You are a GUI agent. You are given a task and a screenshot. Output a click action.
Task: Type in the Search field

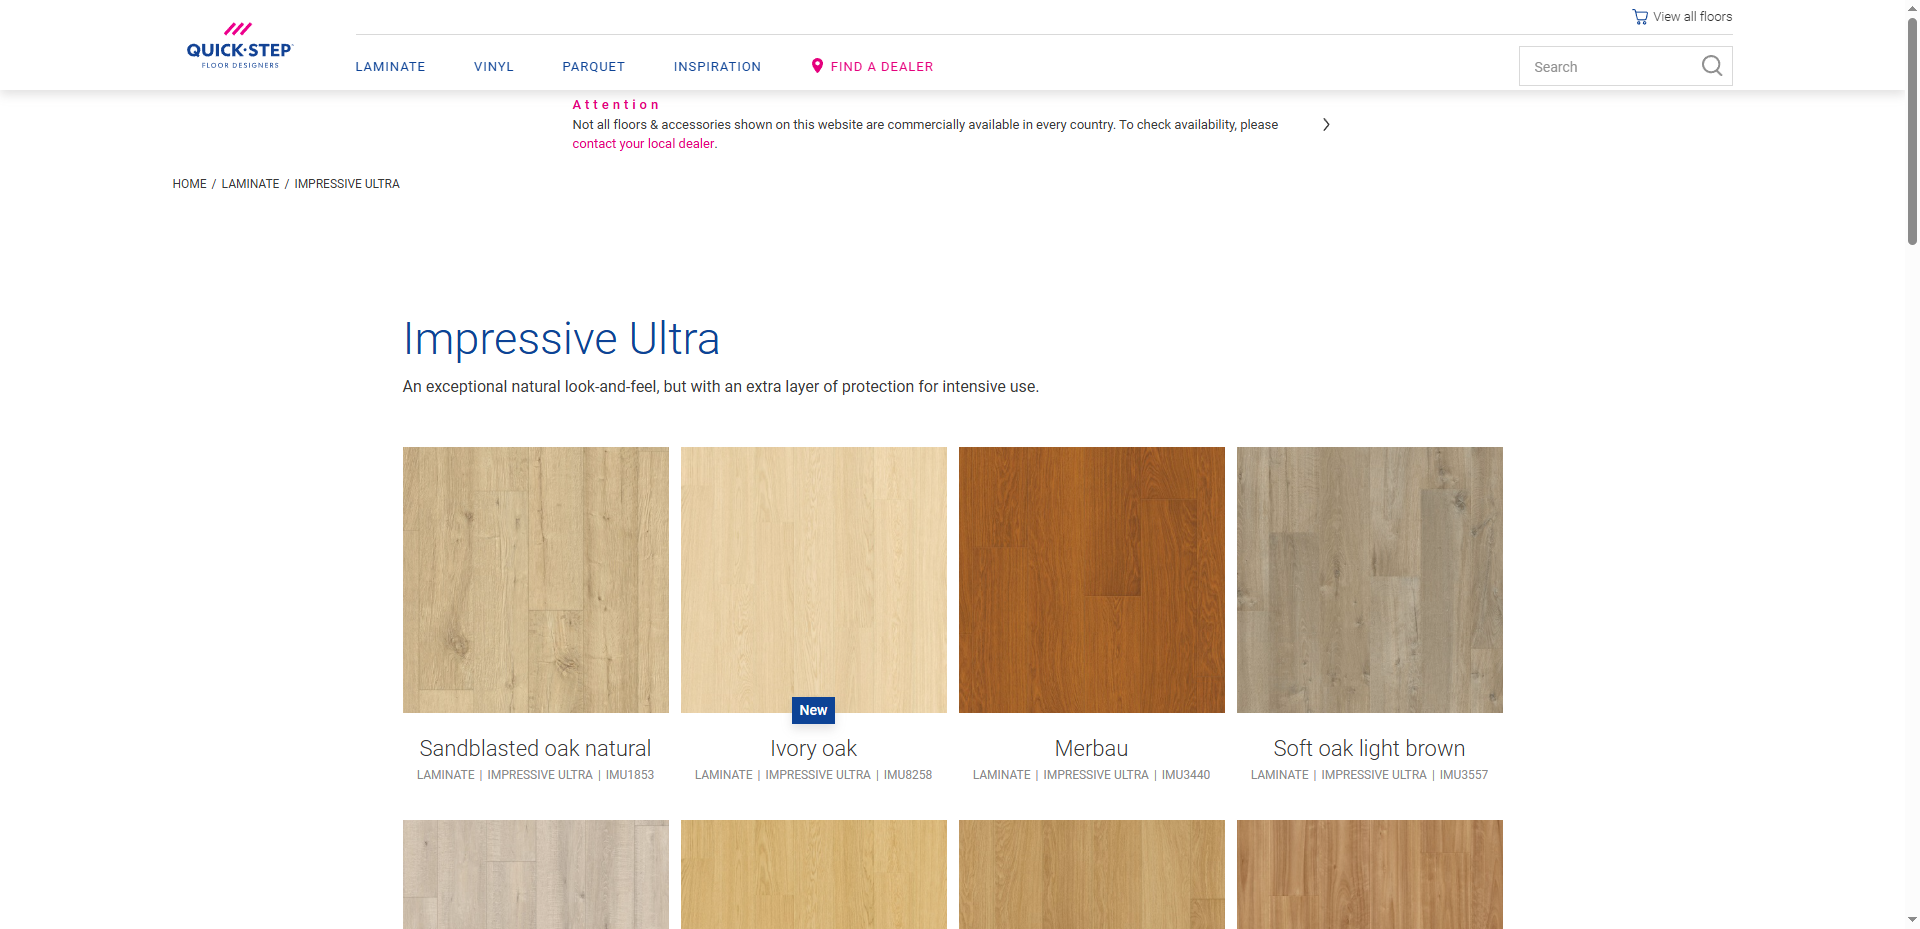pyautogui.click(x=1610, y=67)
